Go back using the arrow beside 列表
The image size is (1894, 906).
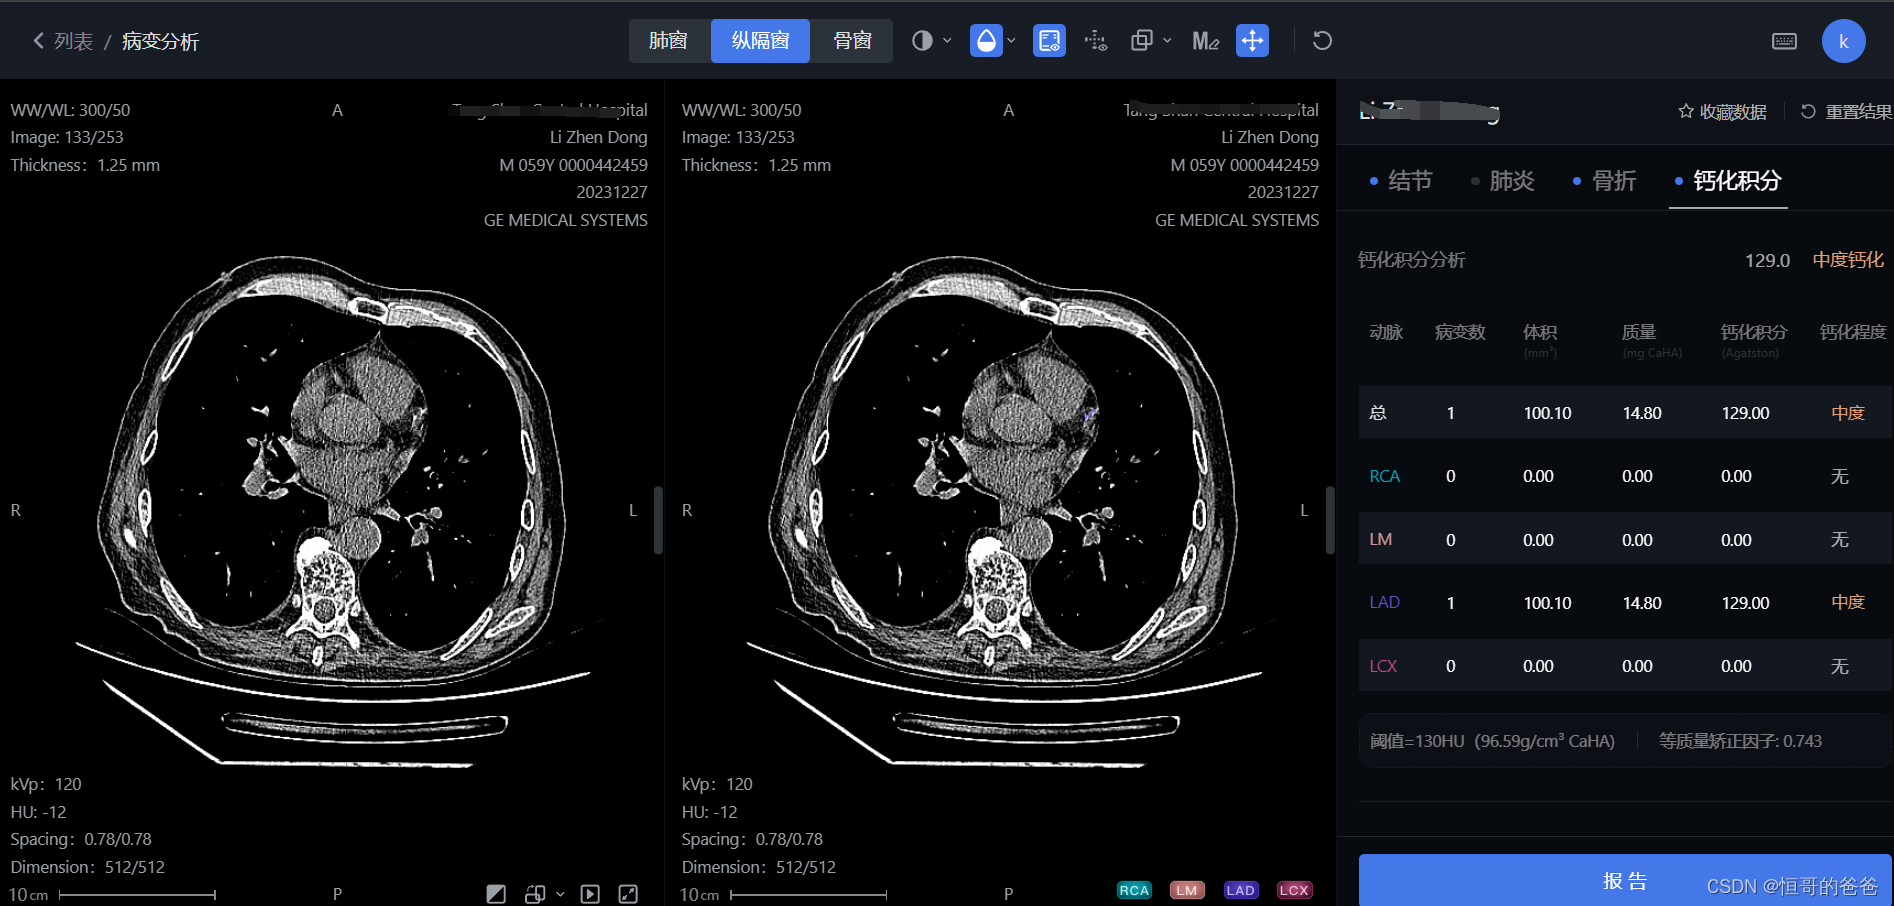(38, 41)
